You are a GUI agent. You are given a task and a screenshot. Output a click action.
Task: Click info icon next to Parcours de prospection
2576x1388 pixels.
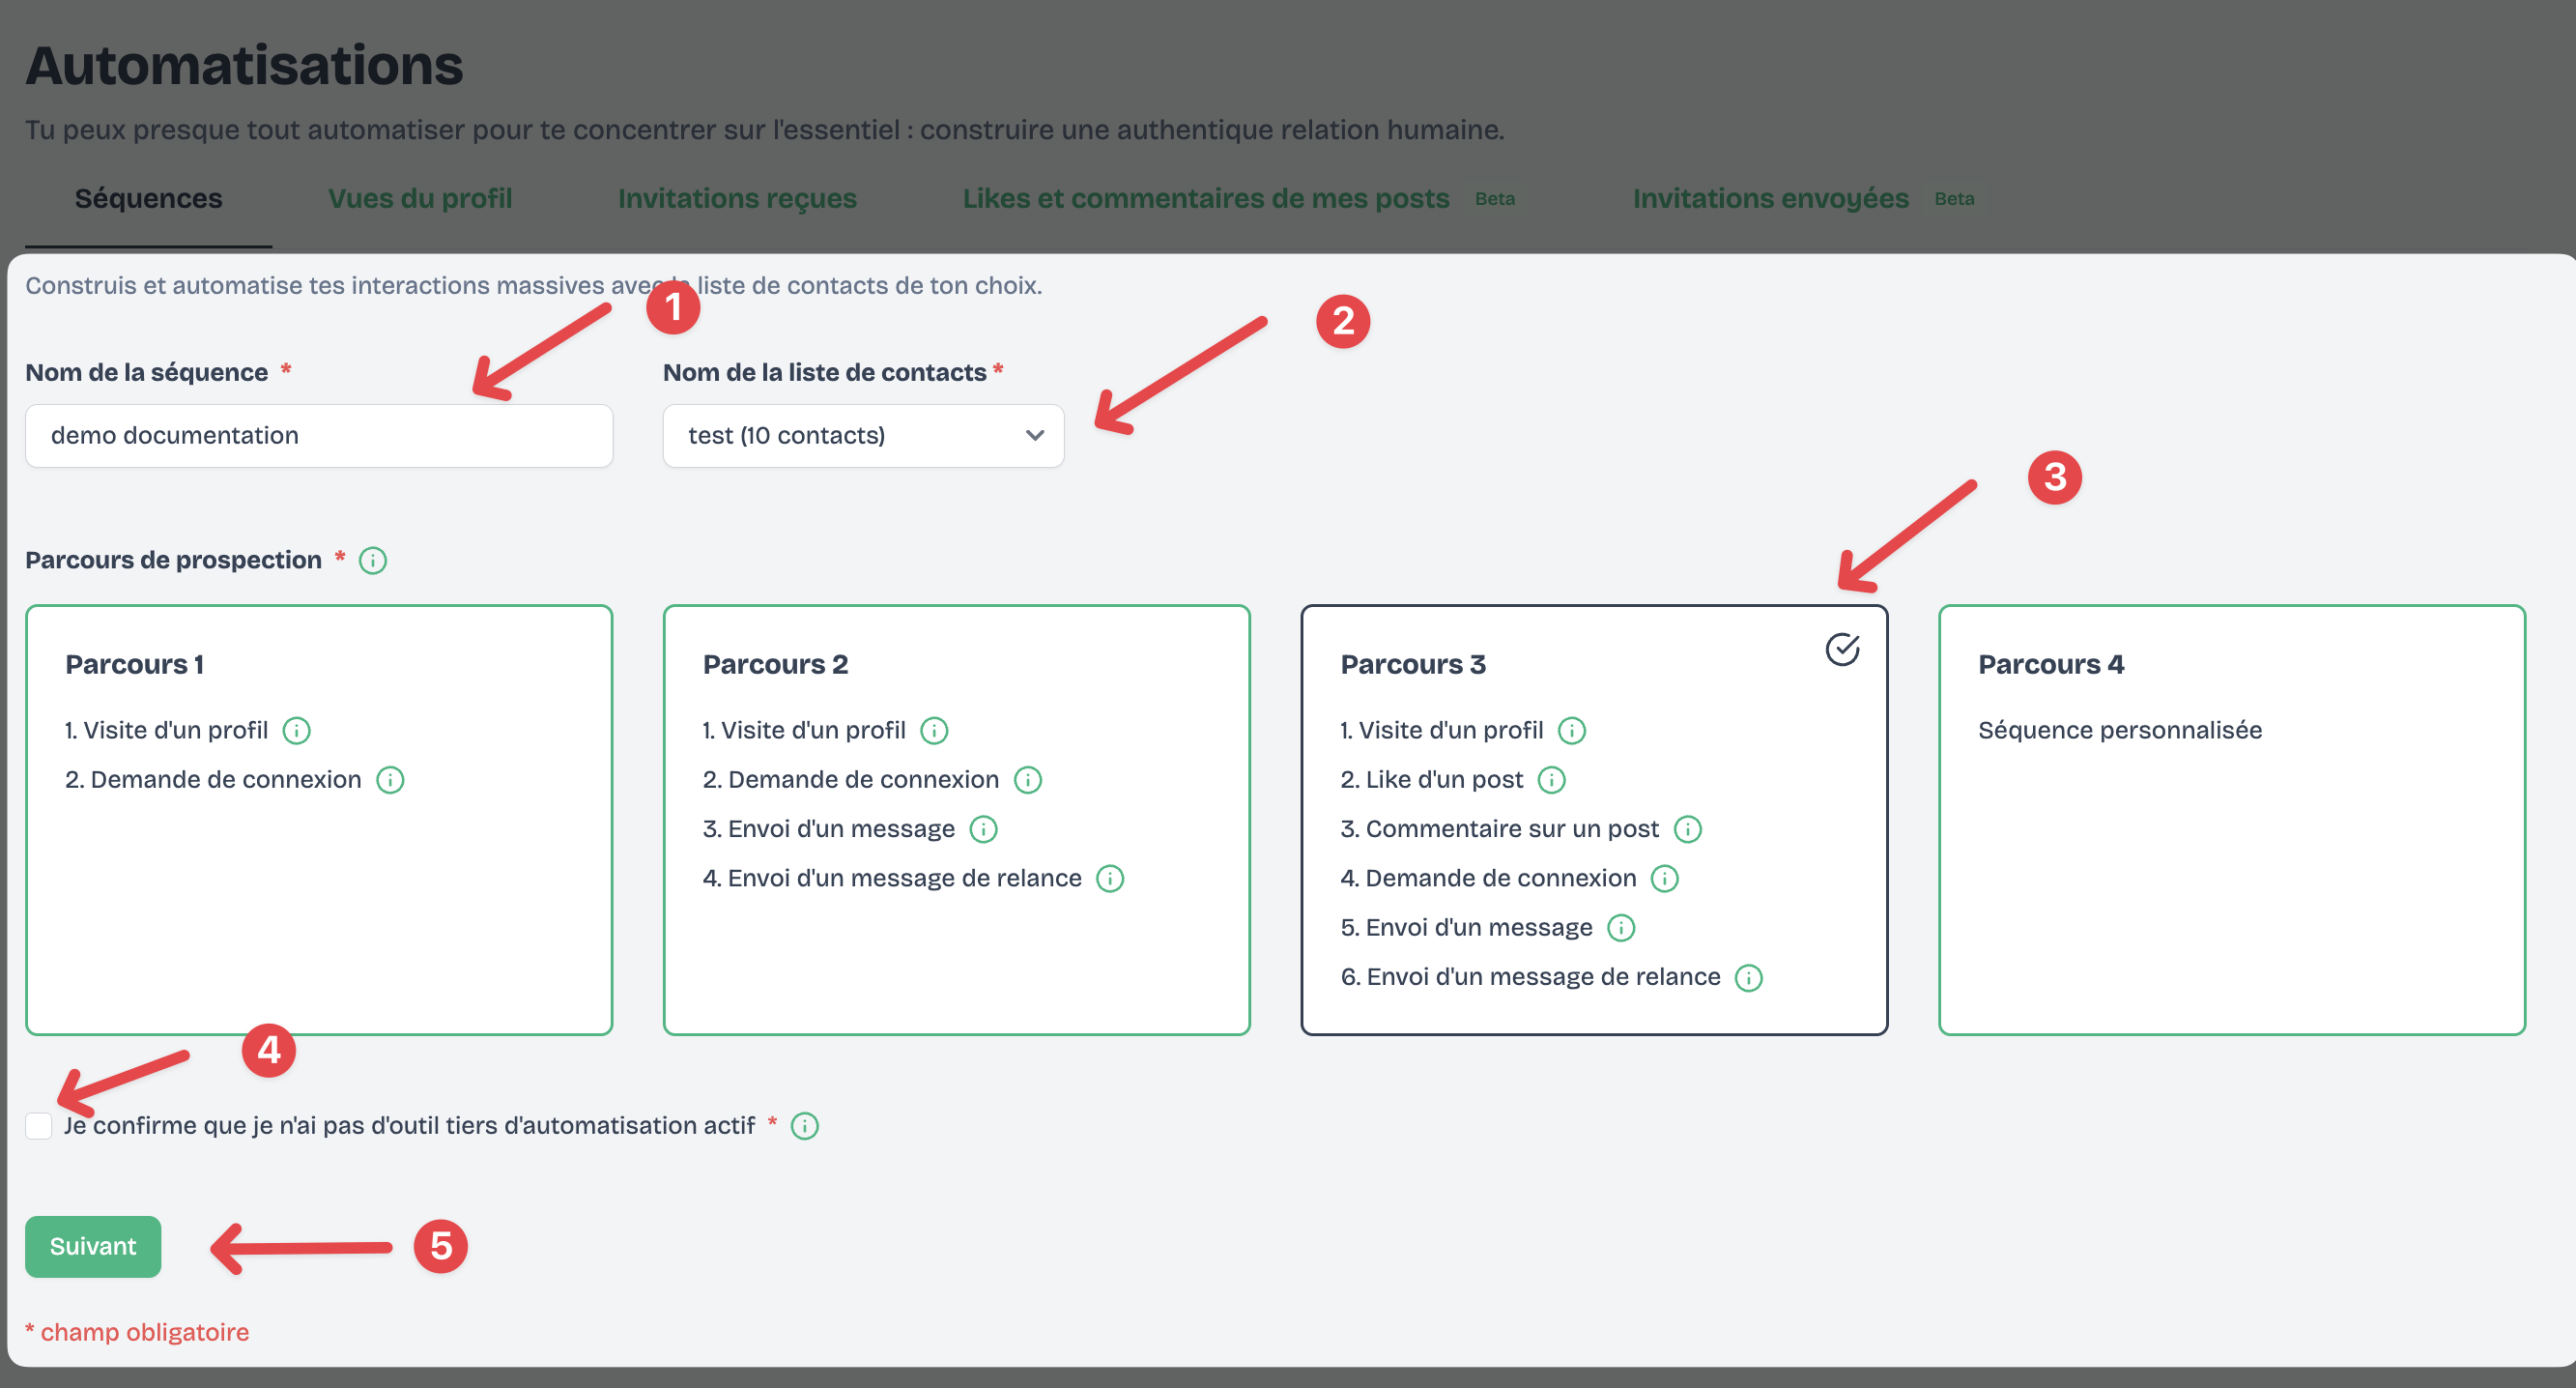point(373,561)
